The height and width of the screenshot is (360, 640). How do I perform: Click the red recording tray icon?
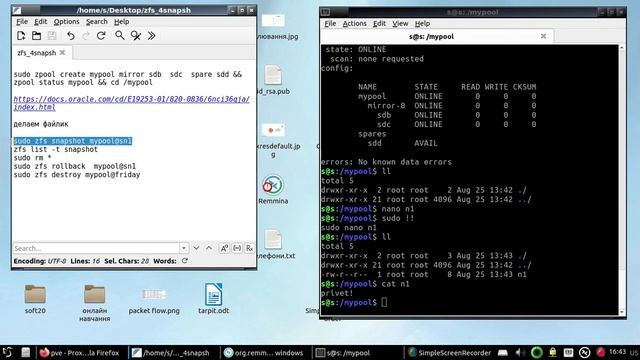click(600, 353)
